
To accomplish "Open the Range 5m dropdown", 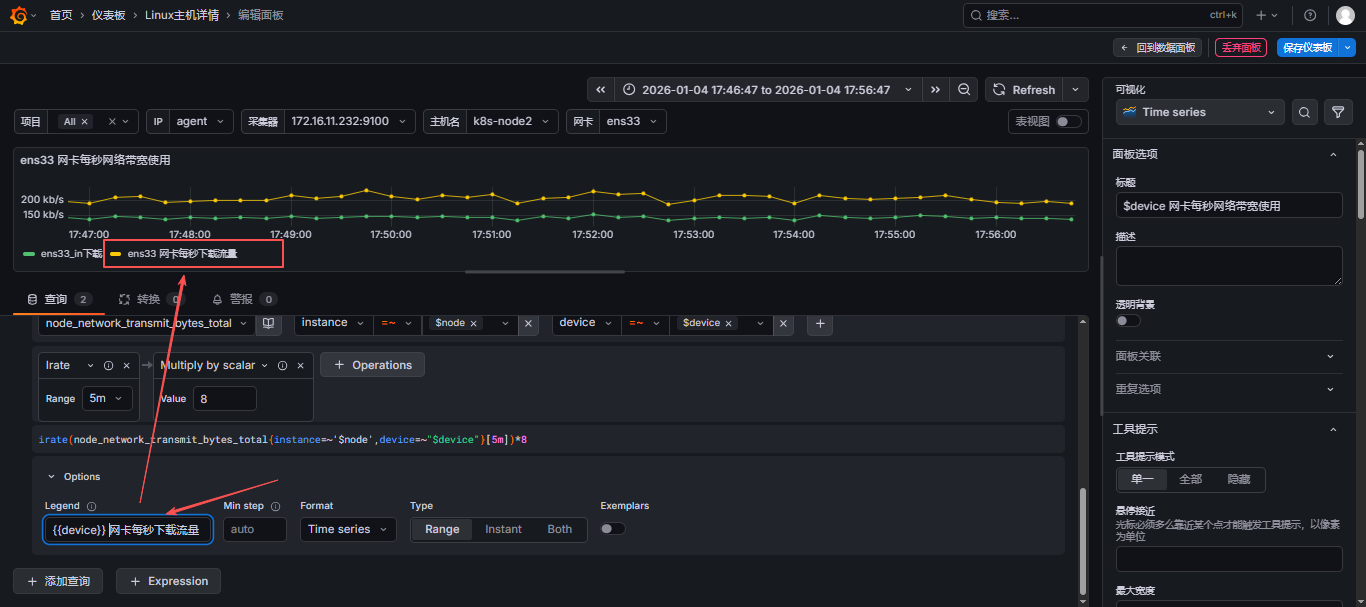I will [x=107, y=398].
